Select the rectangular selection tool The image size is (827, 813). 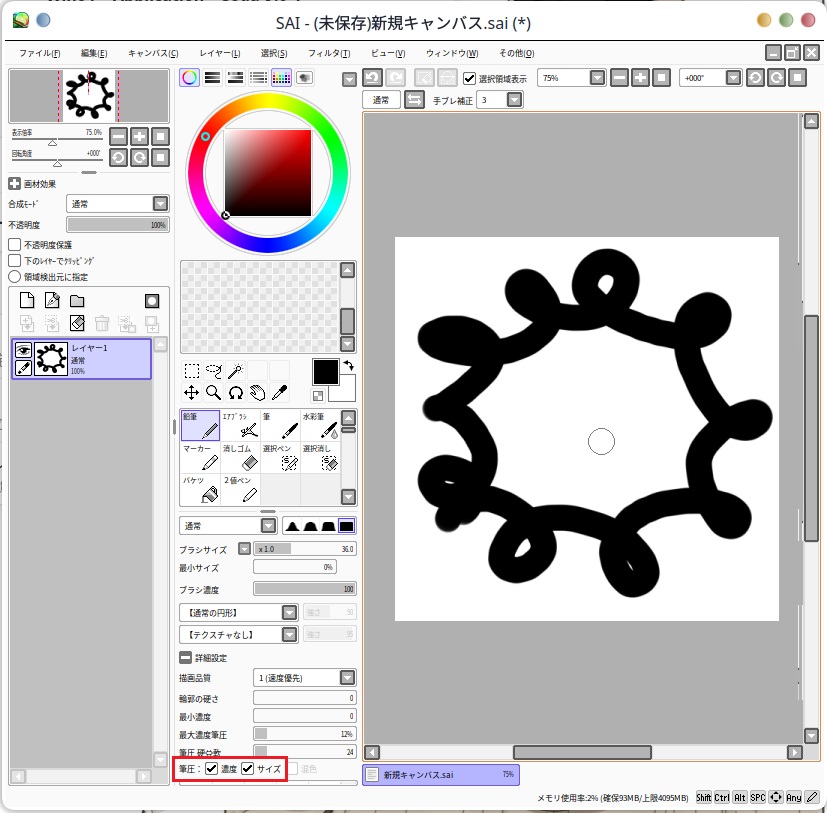click(x=191, y=371)
